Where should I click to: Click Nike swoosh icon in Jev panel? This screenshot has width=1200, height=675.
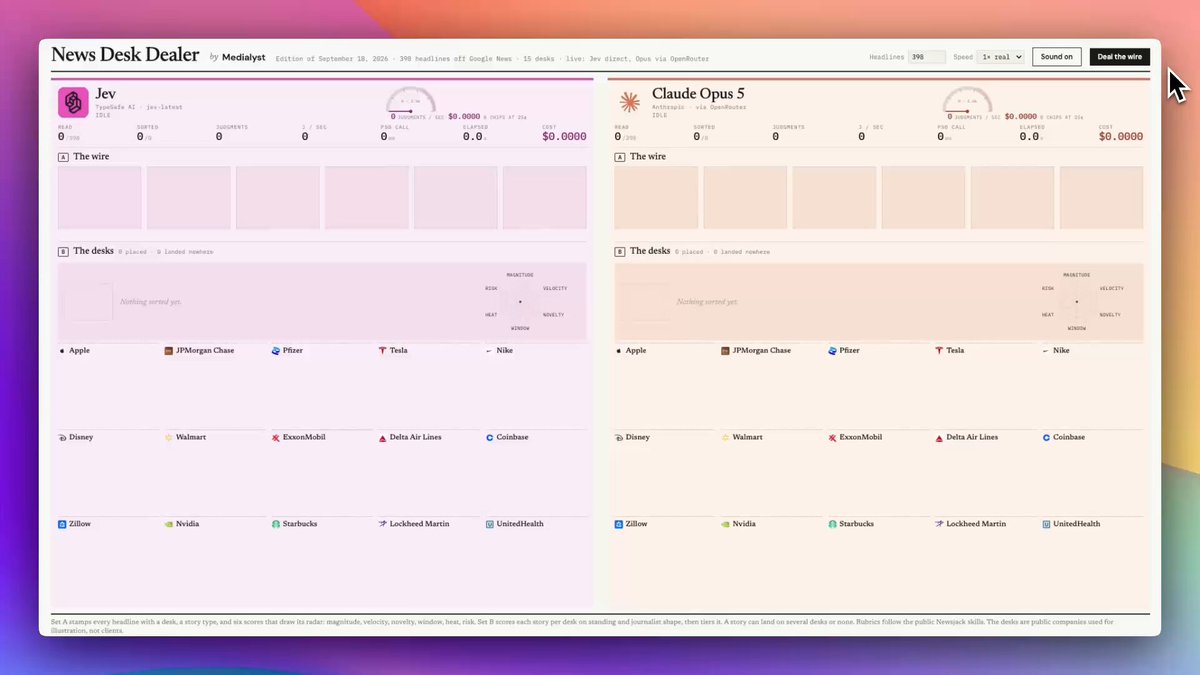(x=489, y=351)
